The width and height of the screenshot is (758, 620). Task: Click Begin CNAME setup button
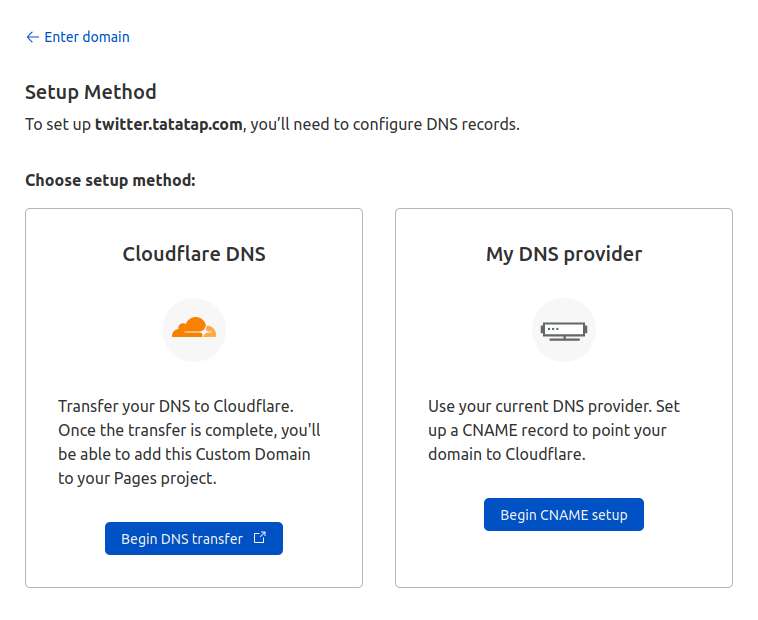[x=564, y=515]
